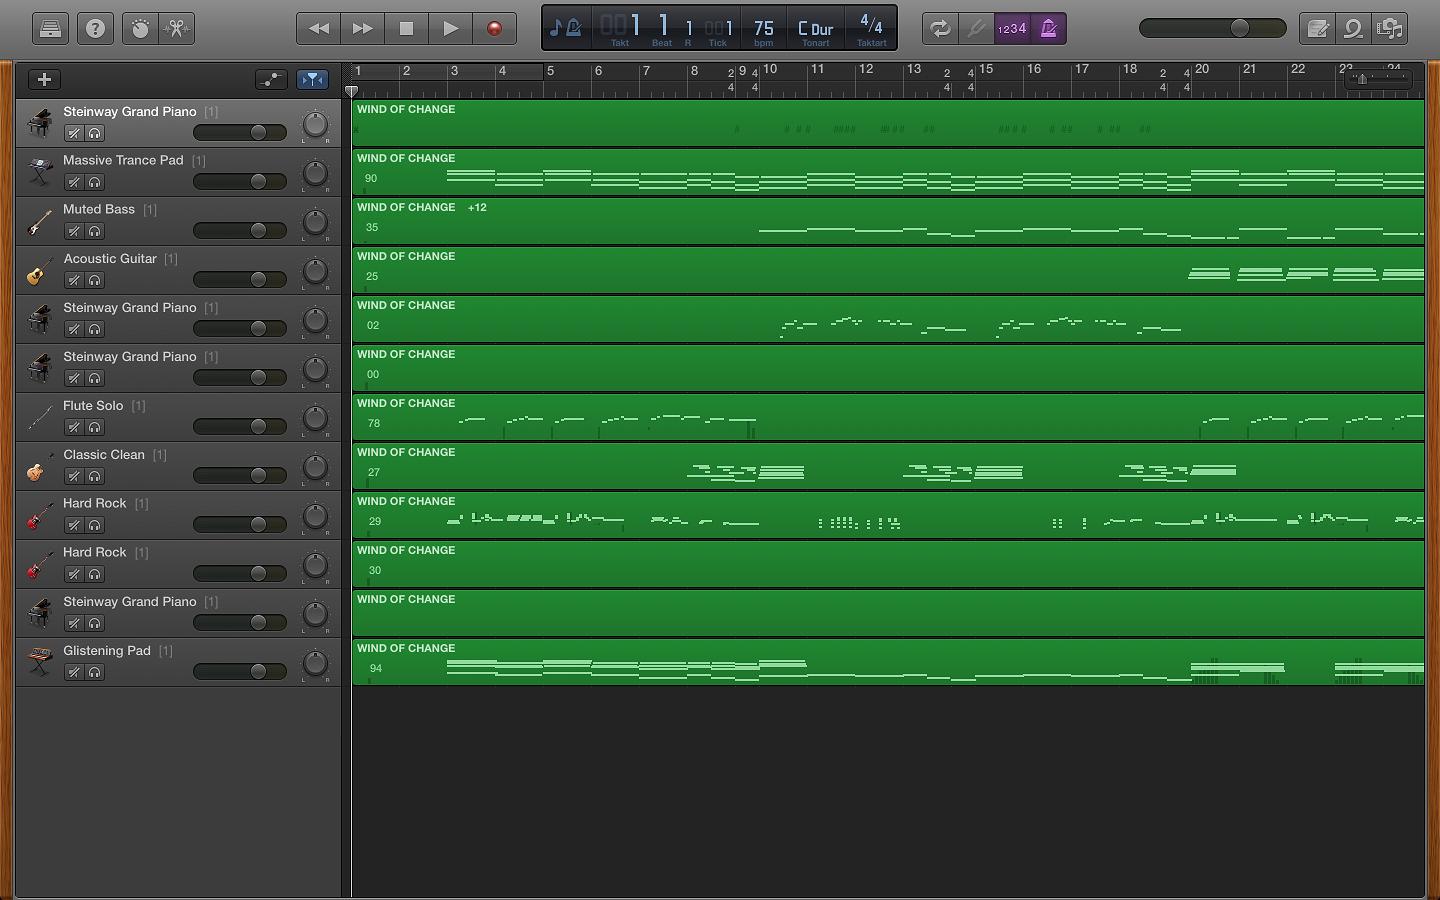Adjust the Muted Bass volume slider
The image size is (1440, 900).
point(240,231)
